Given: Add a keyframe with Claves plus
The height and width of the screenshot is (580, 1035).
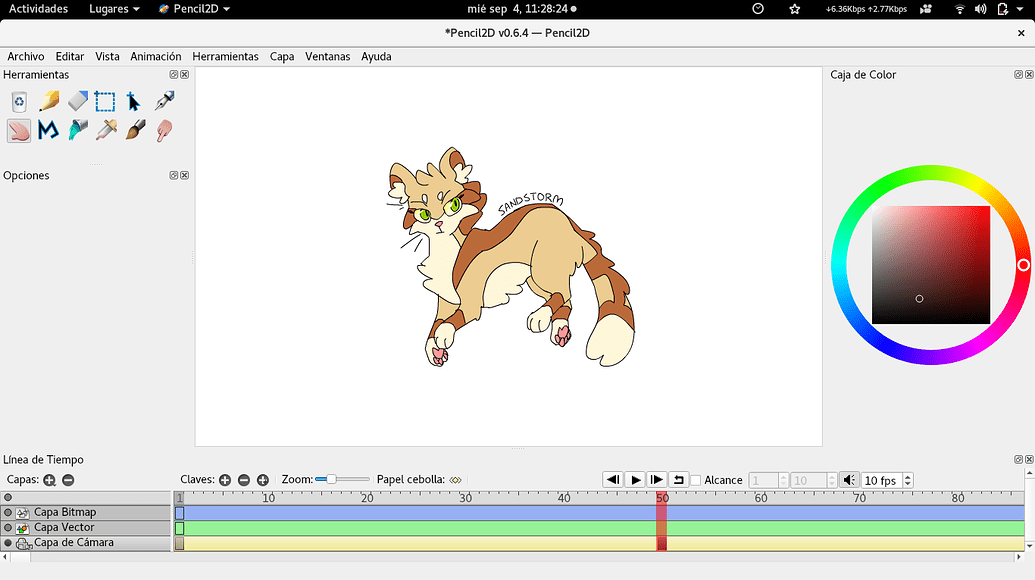Looking at the screenshot, I should tap(225, 480).
